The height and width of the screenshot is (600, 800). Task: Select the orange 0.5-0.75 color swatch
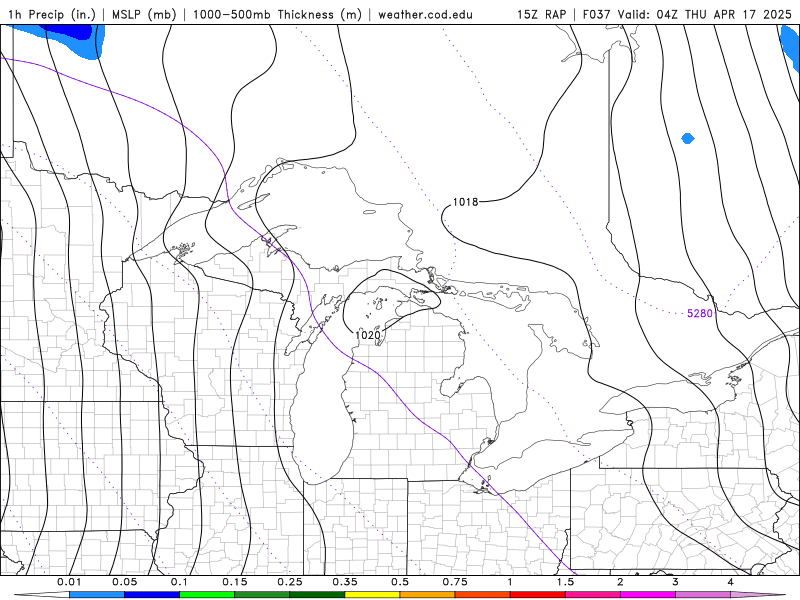[428, 595]
